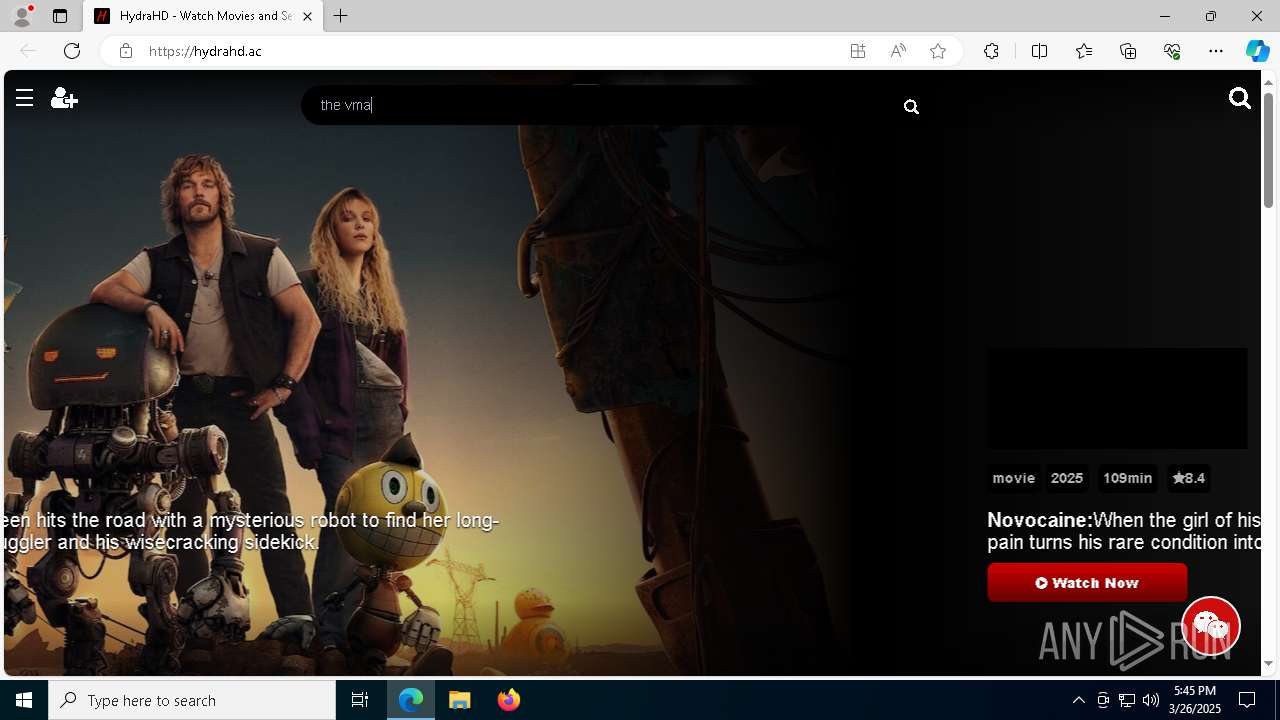Open Edge Favorites list
The width and height of the screenshot is (1280, 720).
(x=1084, y=51)
